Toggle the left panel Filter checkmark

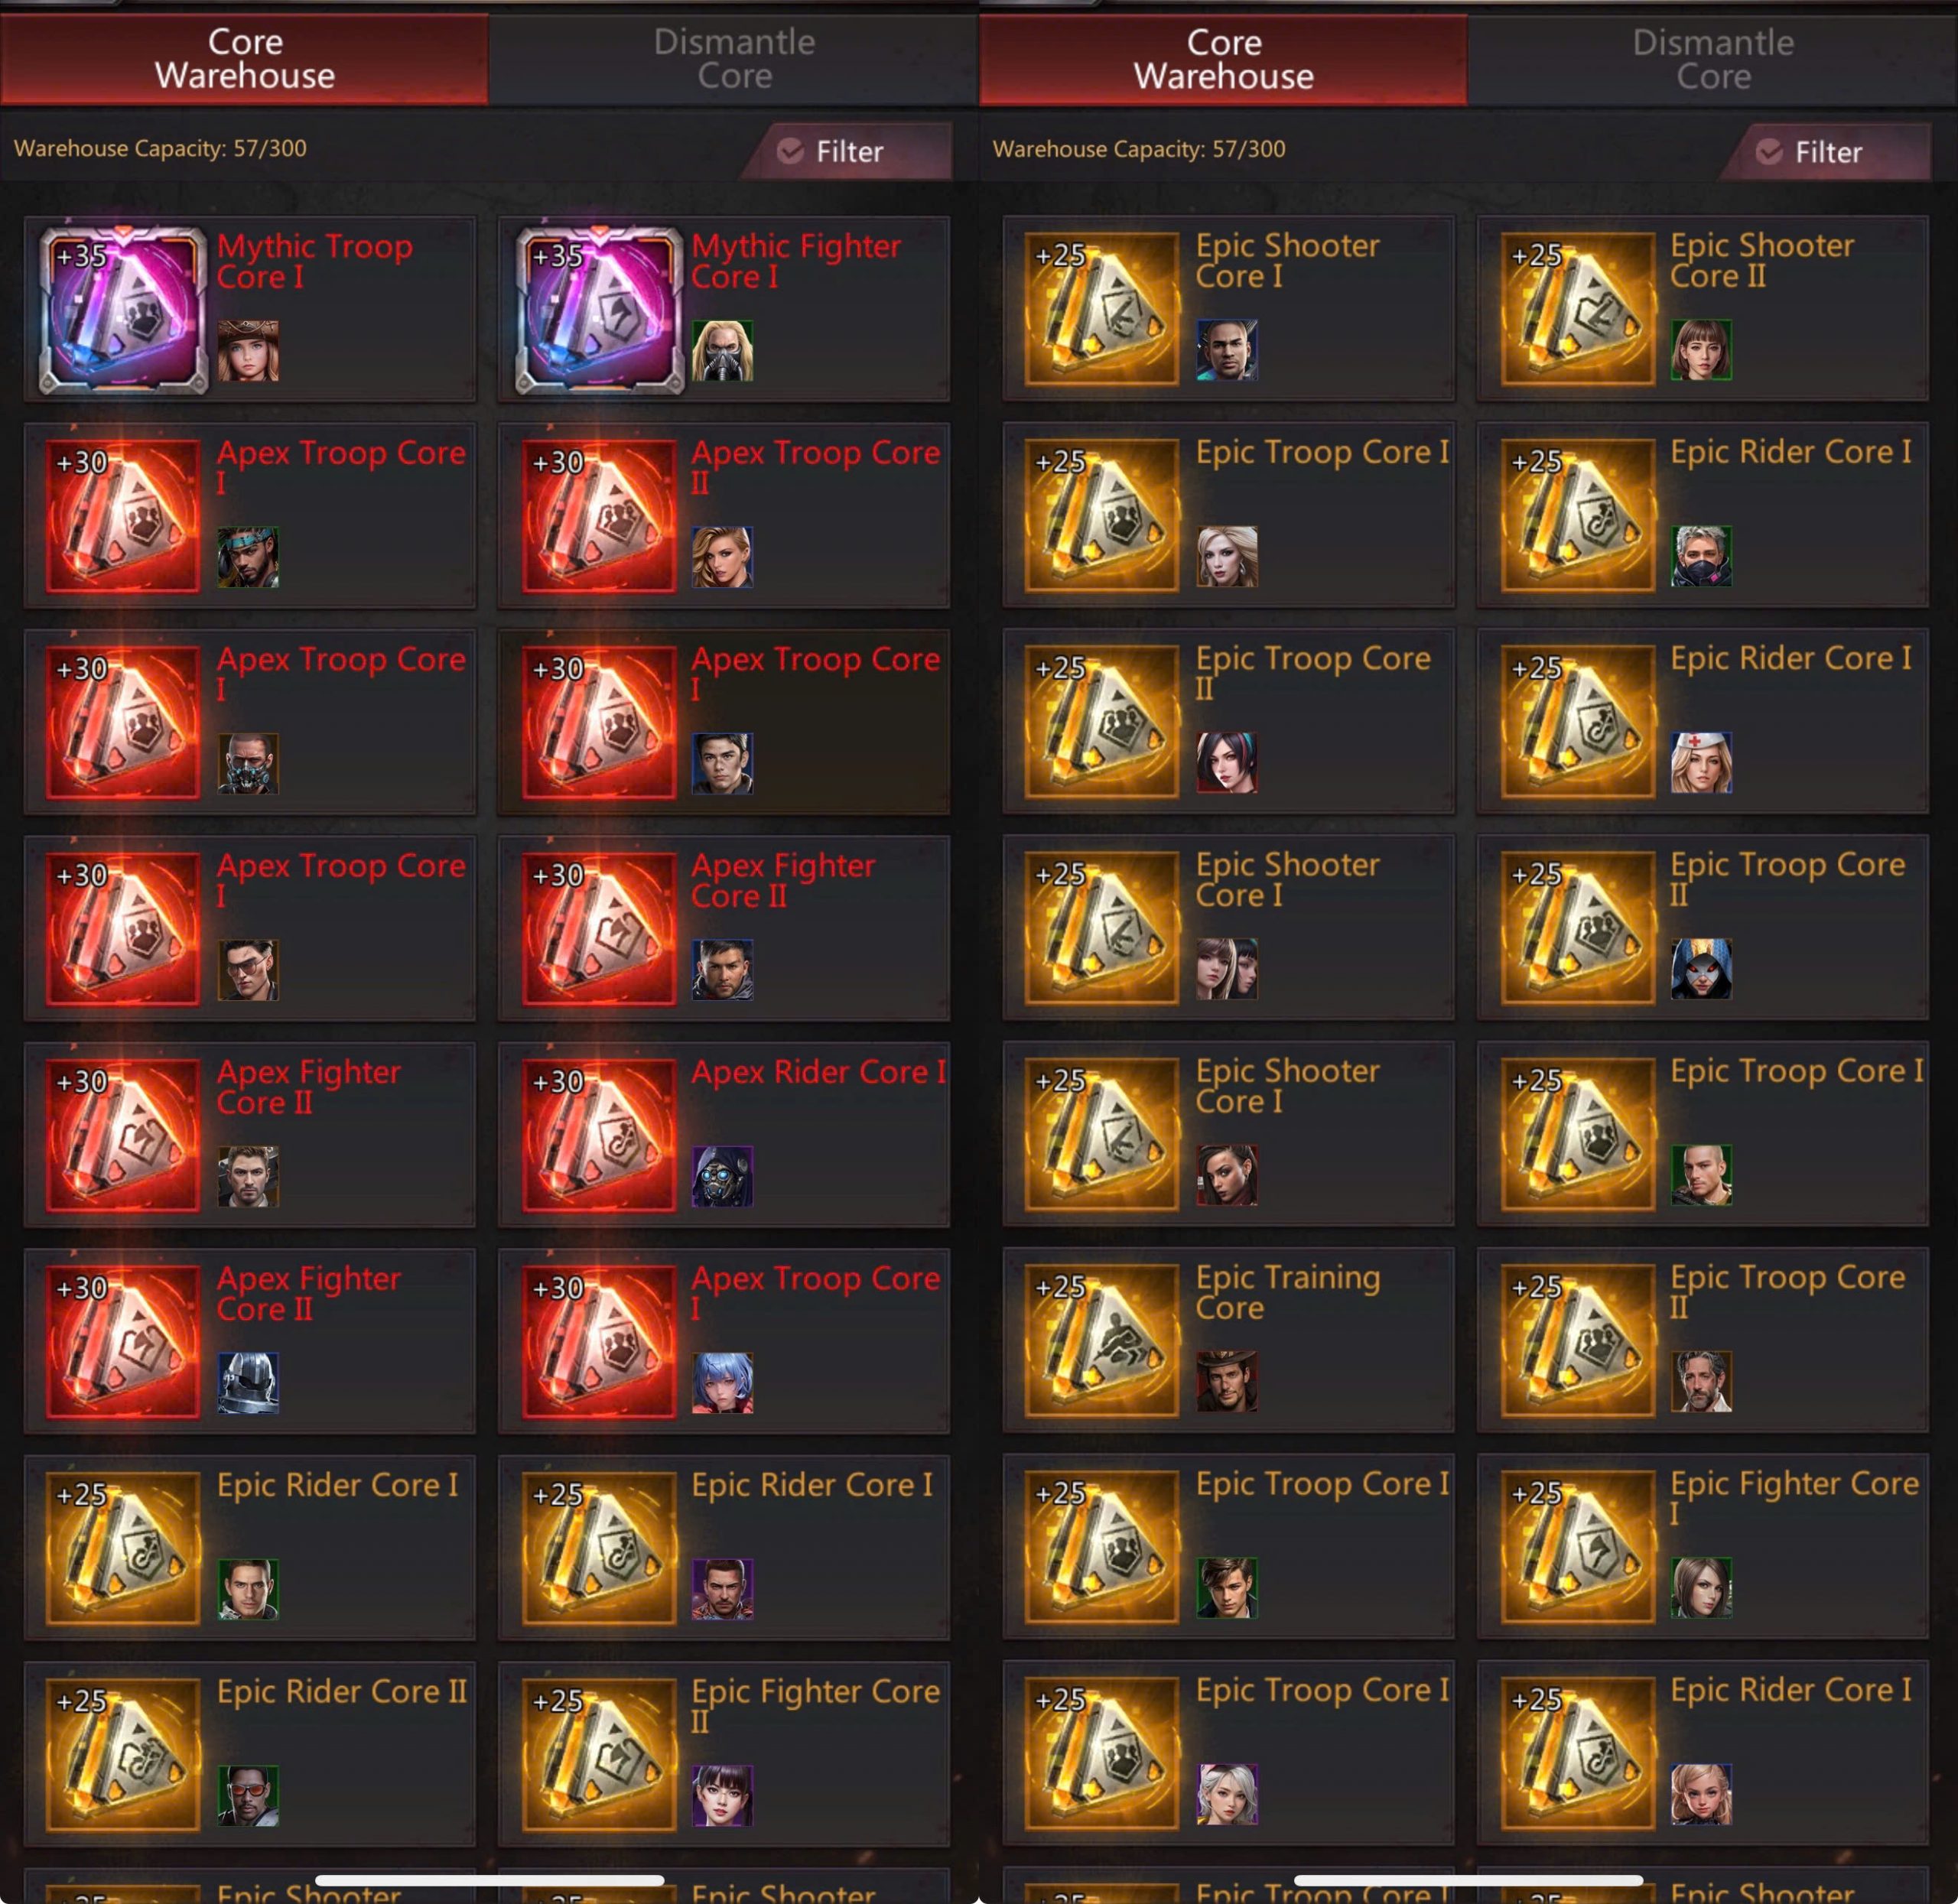click(791, 151)
